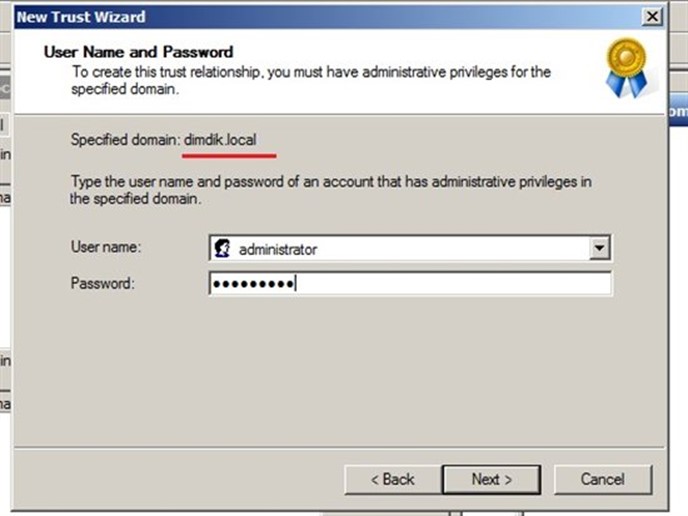This screenshot has width=688, height=516.
Task: Click the "Type the user name and password" instructions
Action: point(331,190)
